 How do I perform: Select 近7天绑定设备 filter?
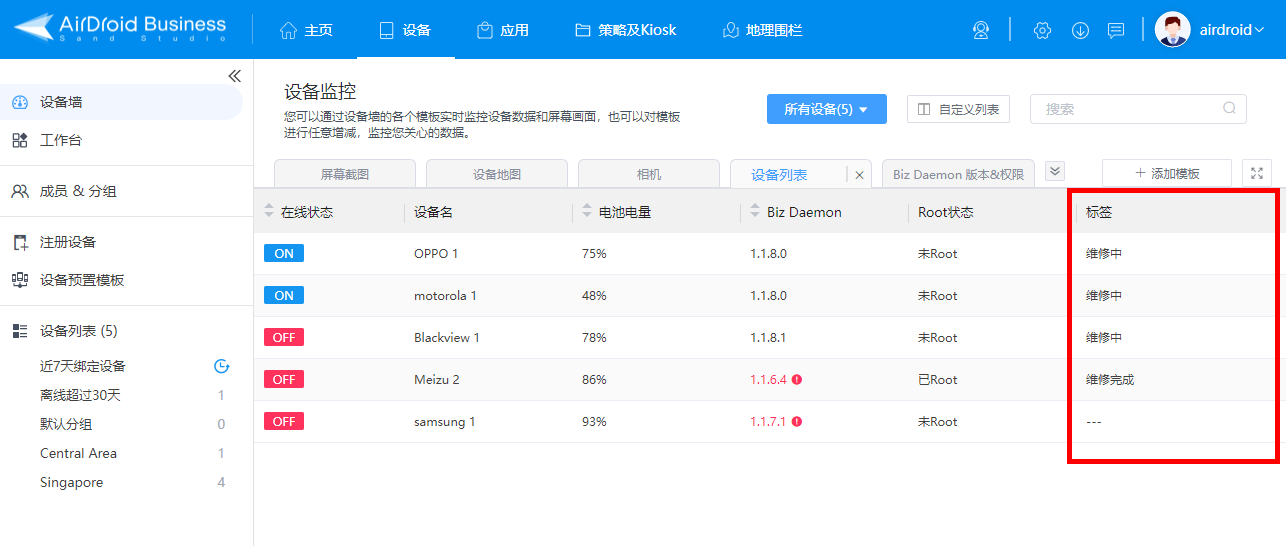coord(83,366)
